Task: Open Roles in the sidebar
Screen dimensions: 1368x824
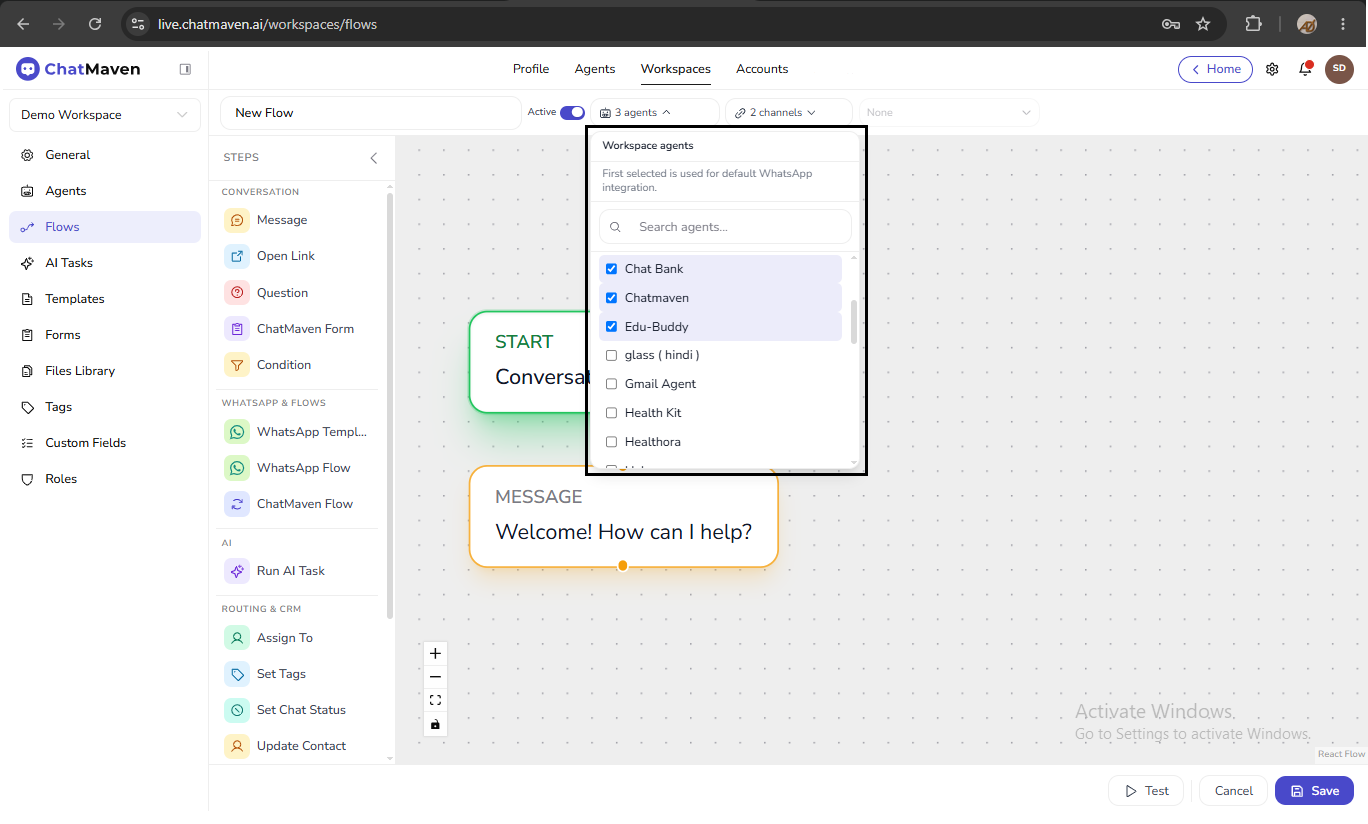Action: (105, 479)
